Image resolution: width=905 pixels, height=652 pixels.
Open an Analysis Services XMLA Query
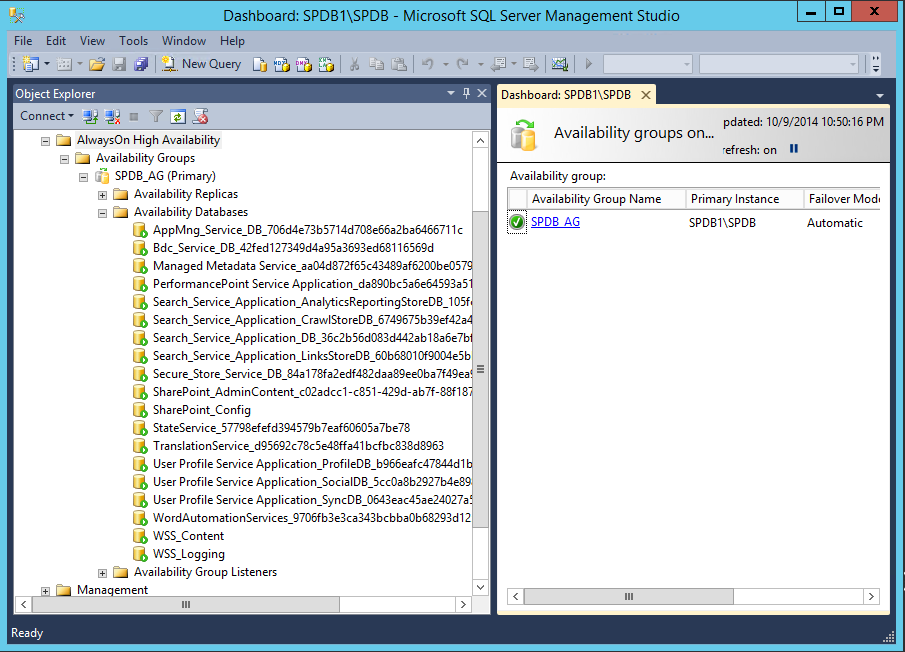point(326,64)
